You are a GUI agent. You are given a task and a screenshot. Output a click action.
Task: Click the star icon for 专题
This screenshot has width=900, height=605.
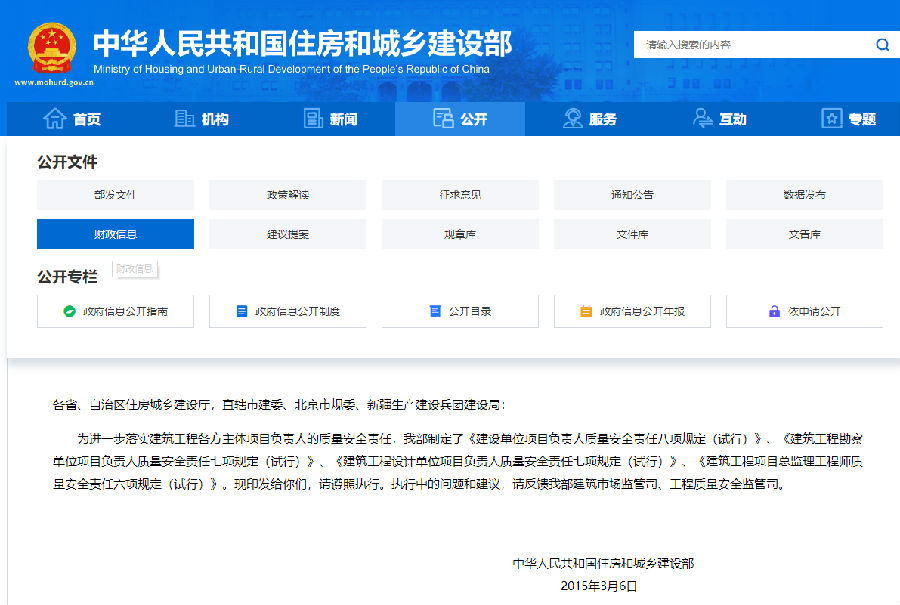pyautogui.click(x=832, y=119)
